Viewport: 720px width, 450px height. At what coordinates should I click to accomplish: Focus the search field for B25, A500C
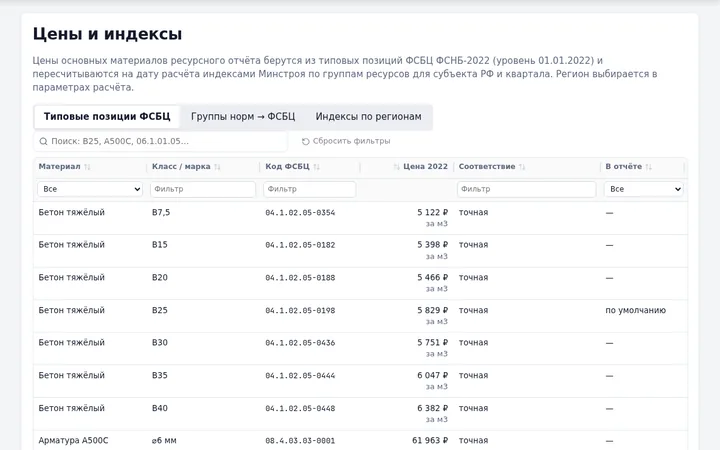[x=161, y=141]
